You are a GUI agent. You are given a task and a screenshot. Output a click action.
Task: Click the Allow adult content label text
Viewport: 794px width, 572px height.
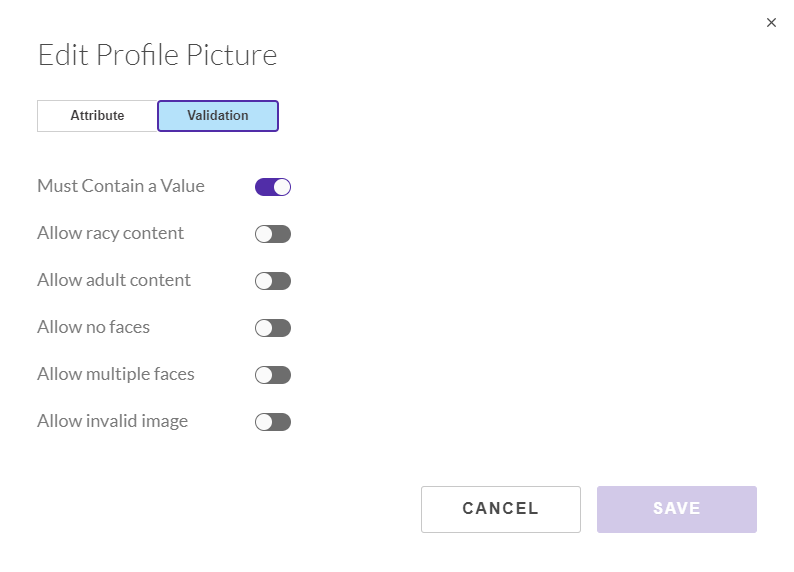114,280
